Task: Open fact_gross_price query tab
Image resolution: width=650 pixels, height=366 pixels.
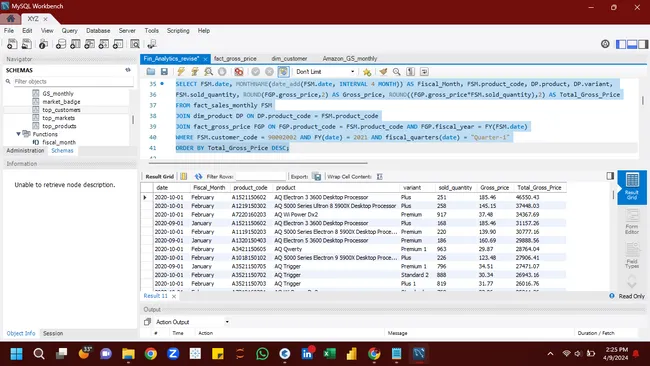Action: click(x=235, y=59)
